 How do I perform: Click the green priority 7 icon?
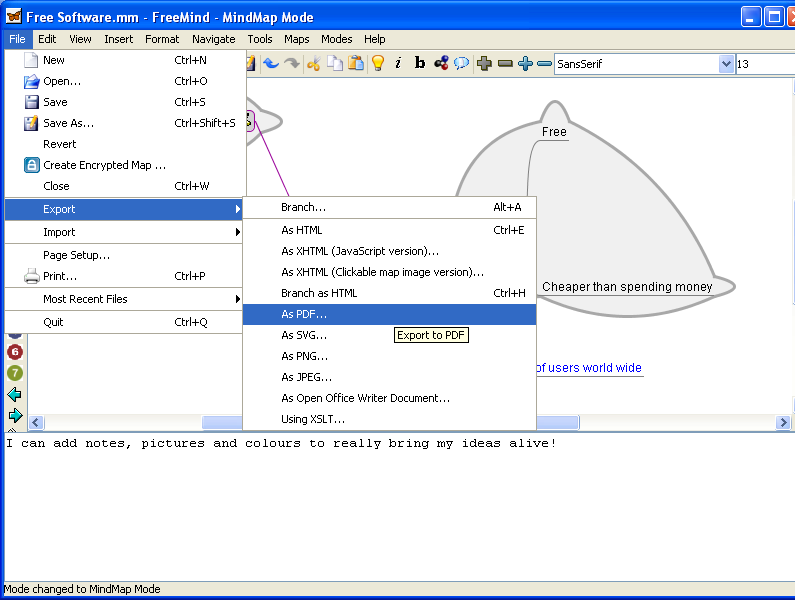coord(15,373)
